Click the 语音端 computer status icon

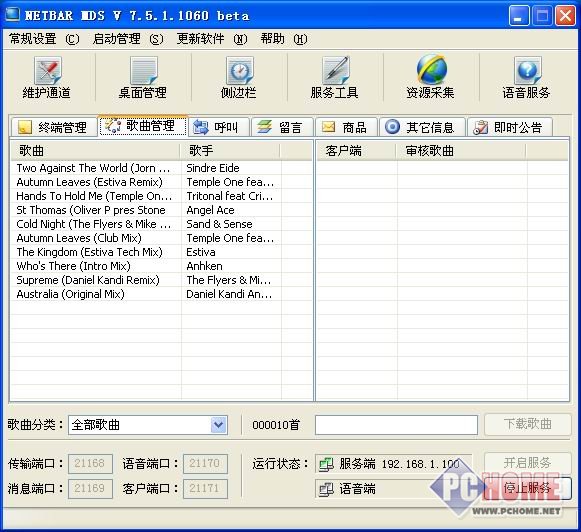pyautogui.click(x=326, y=489)
